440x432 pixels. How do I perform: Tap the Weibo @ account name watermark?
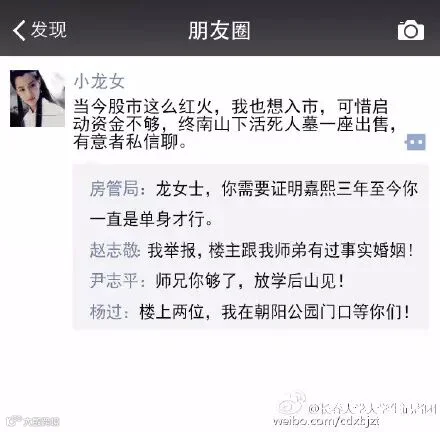click(372, 409)
